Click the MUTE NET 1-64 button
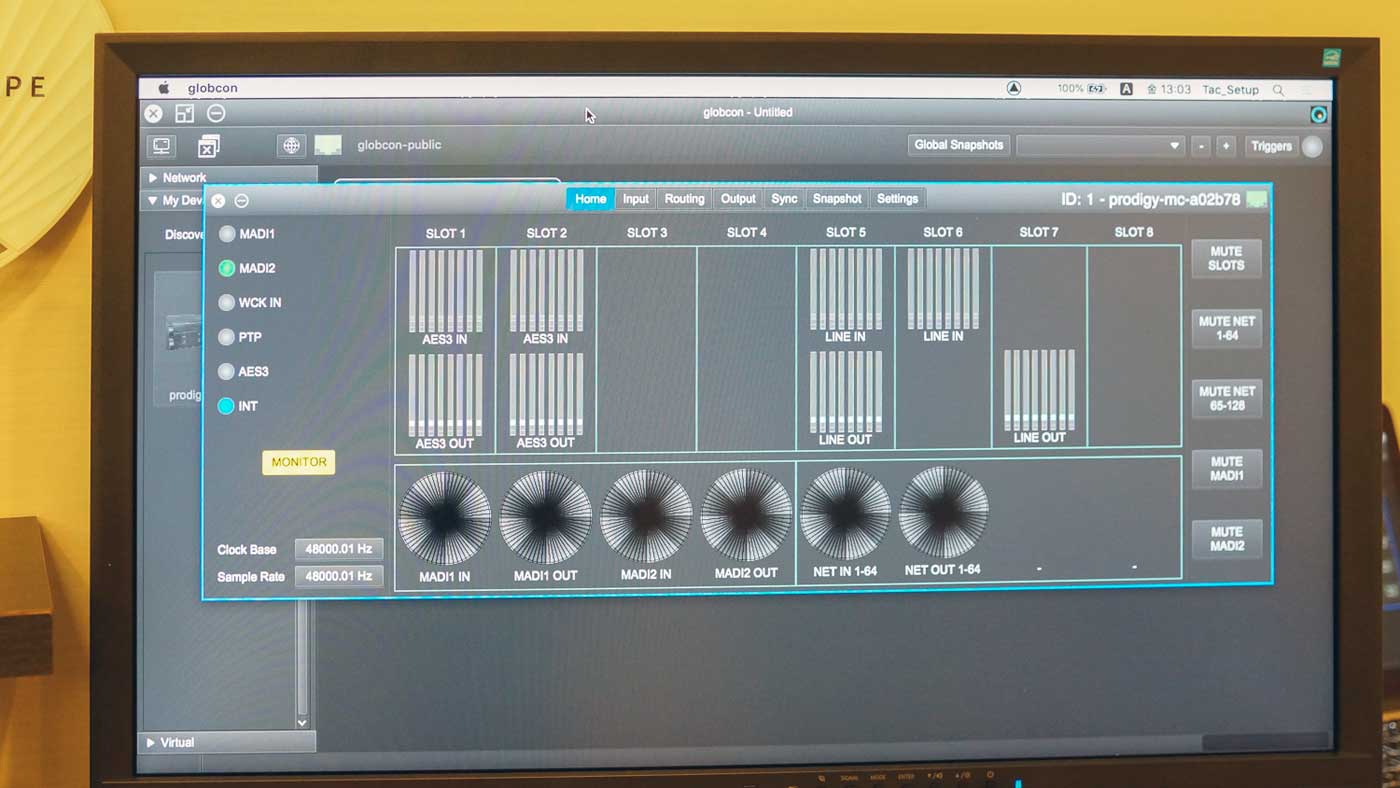This screenshot has height=788, width=1400. pyautogui.click(x=1226, y=329)
